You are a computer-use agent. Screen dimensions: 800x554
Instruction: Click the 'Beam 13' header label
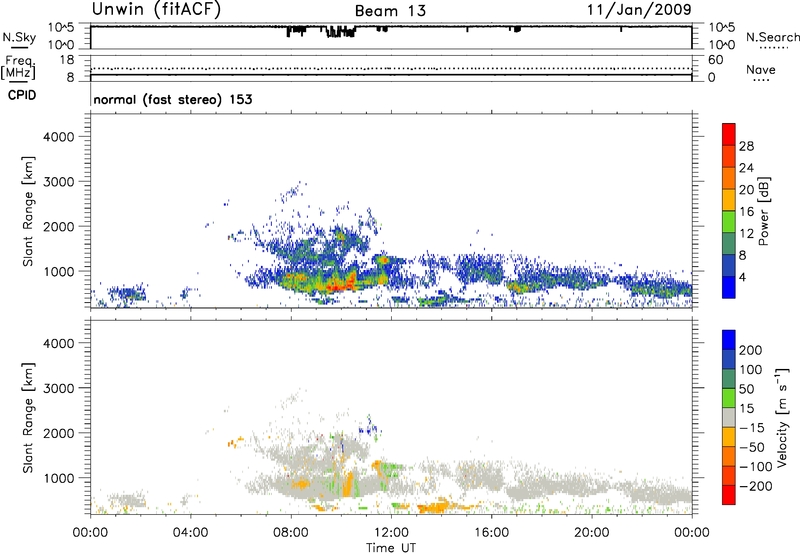pos(390,11)
